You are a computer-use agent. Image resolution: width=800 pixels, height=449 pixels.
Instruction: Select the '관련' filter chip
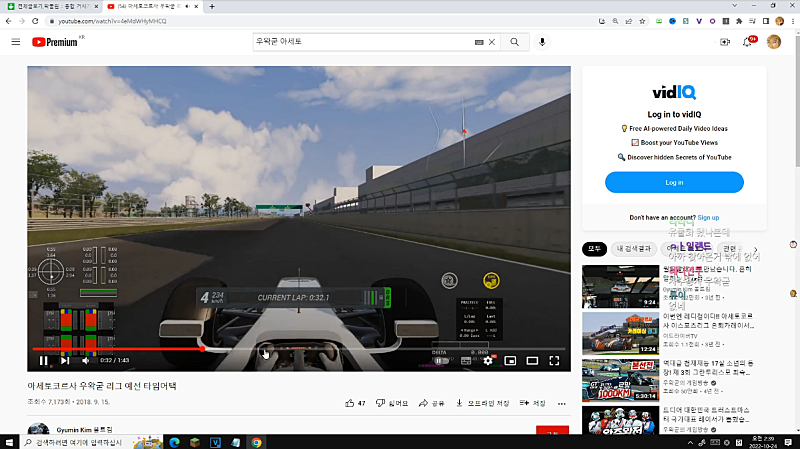(730, 249)
